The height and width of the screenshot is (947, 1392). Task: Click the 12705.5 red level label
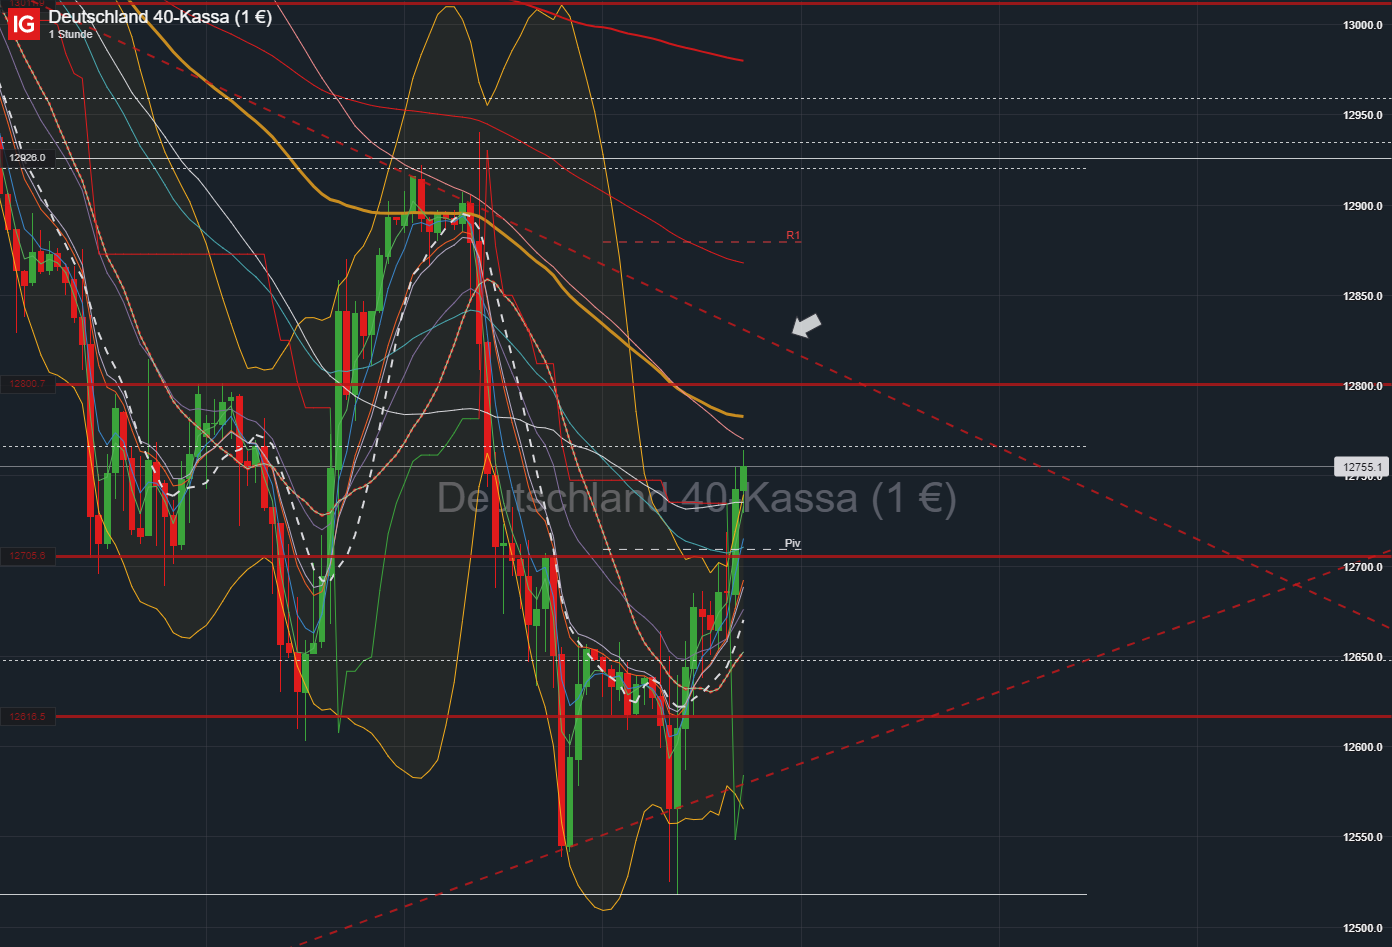pos(27,556)
